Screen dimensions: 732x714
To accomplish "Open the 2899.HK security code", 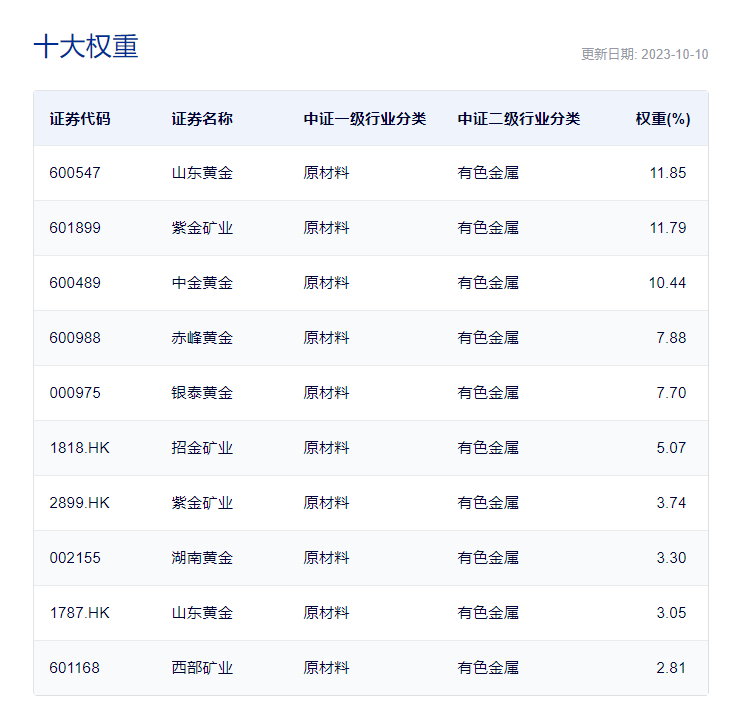I will tap(80, 503).
